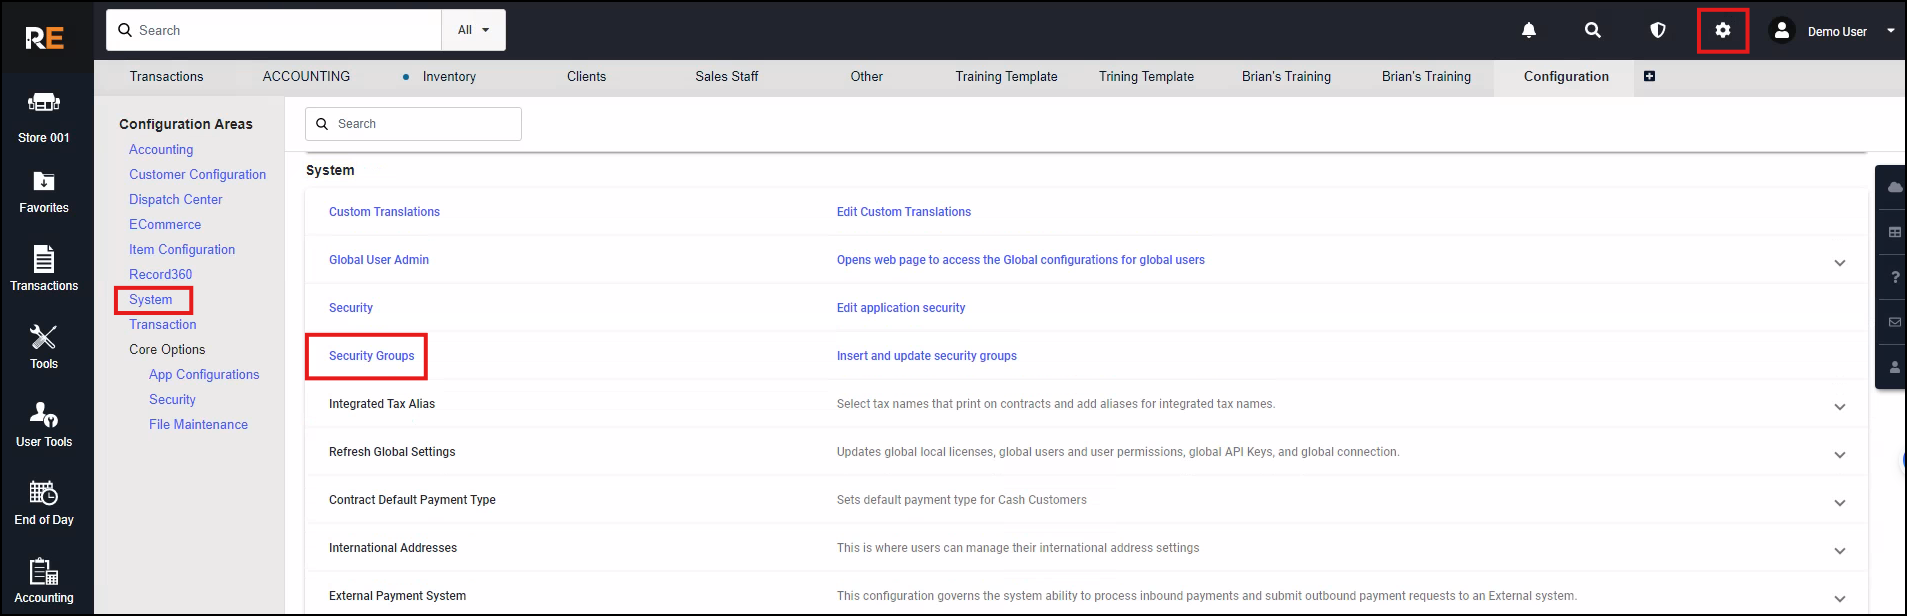The width and height of the screenshot is (1907, 616).
Task: Click the Store 001 sidebar icon
Action: 44,116
